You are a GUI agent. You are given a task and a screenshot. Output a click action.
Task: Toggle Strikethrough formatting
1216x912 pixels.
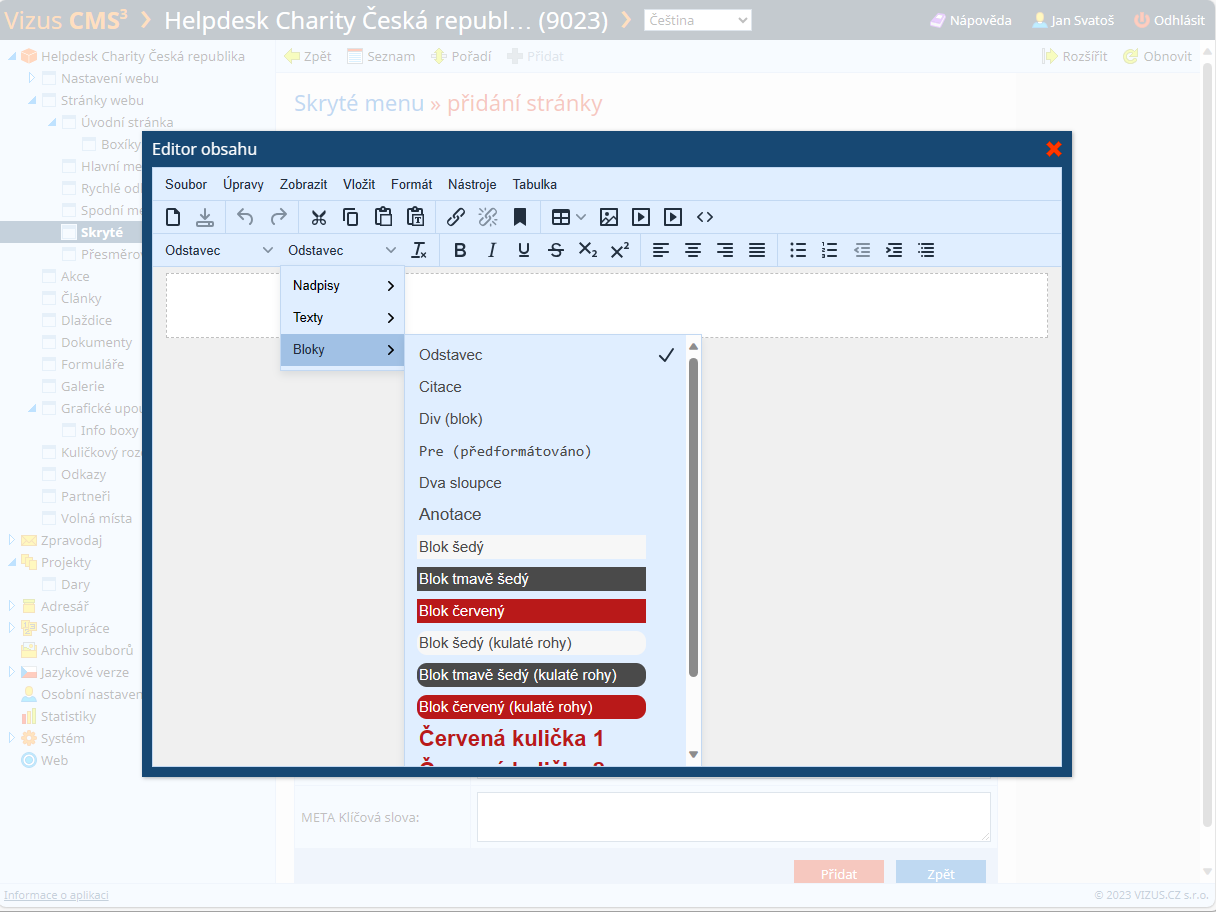tap(556, 250)
